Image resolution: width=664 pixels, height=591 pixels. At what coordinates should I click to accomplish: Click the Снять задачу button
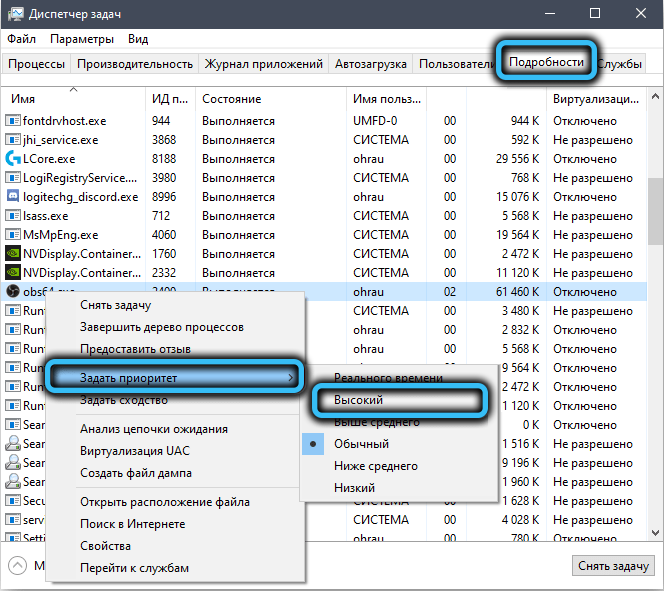612,566
